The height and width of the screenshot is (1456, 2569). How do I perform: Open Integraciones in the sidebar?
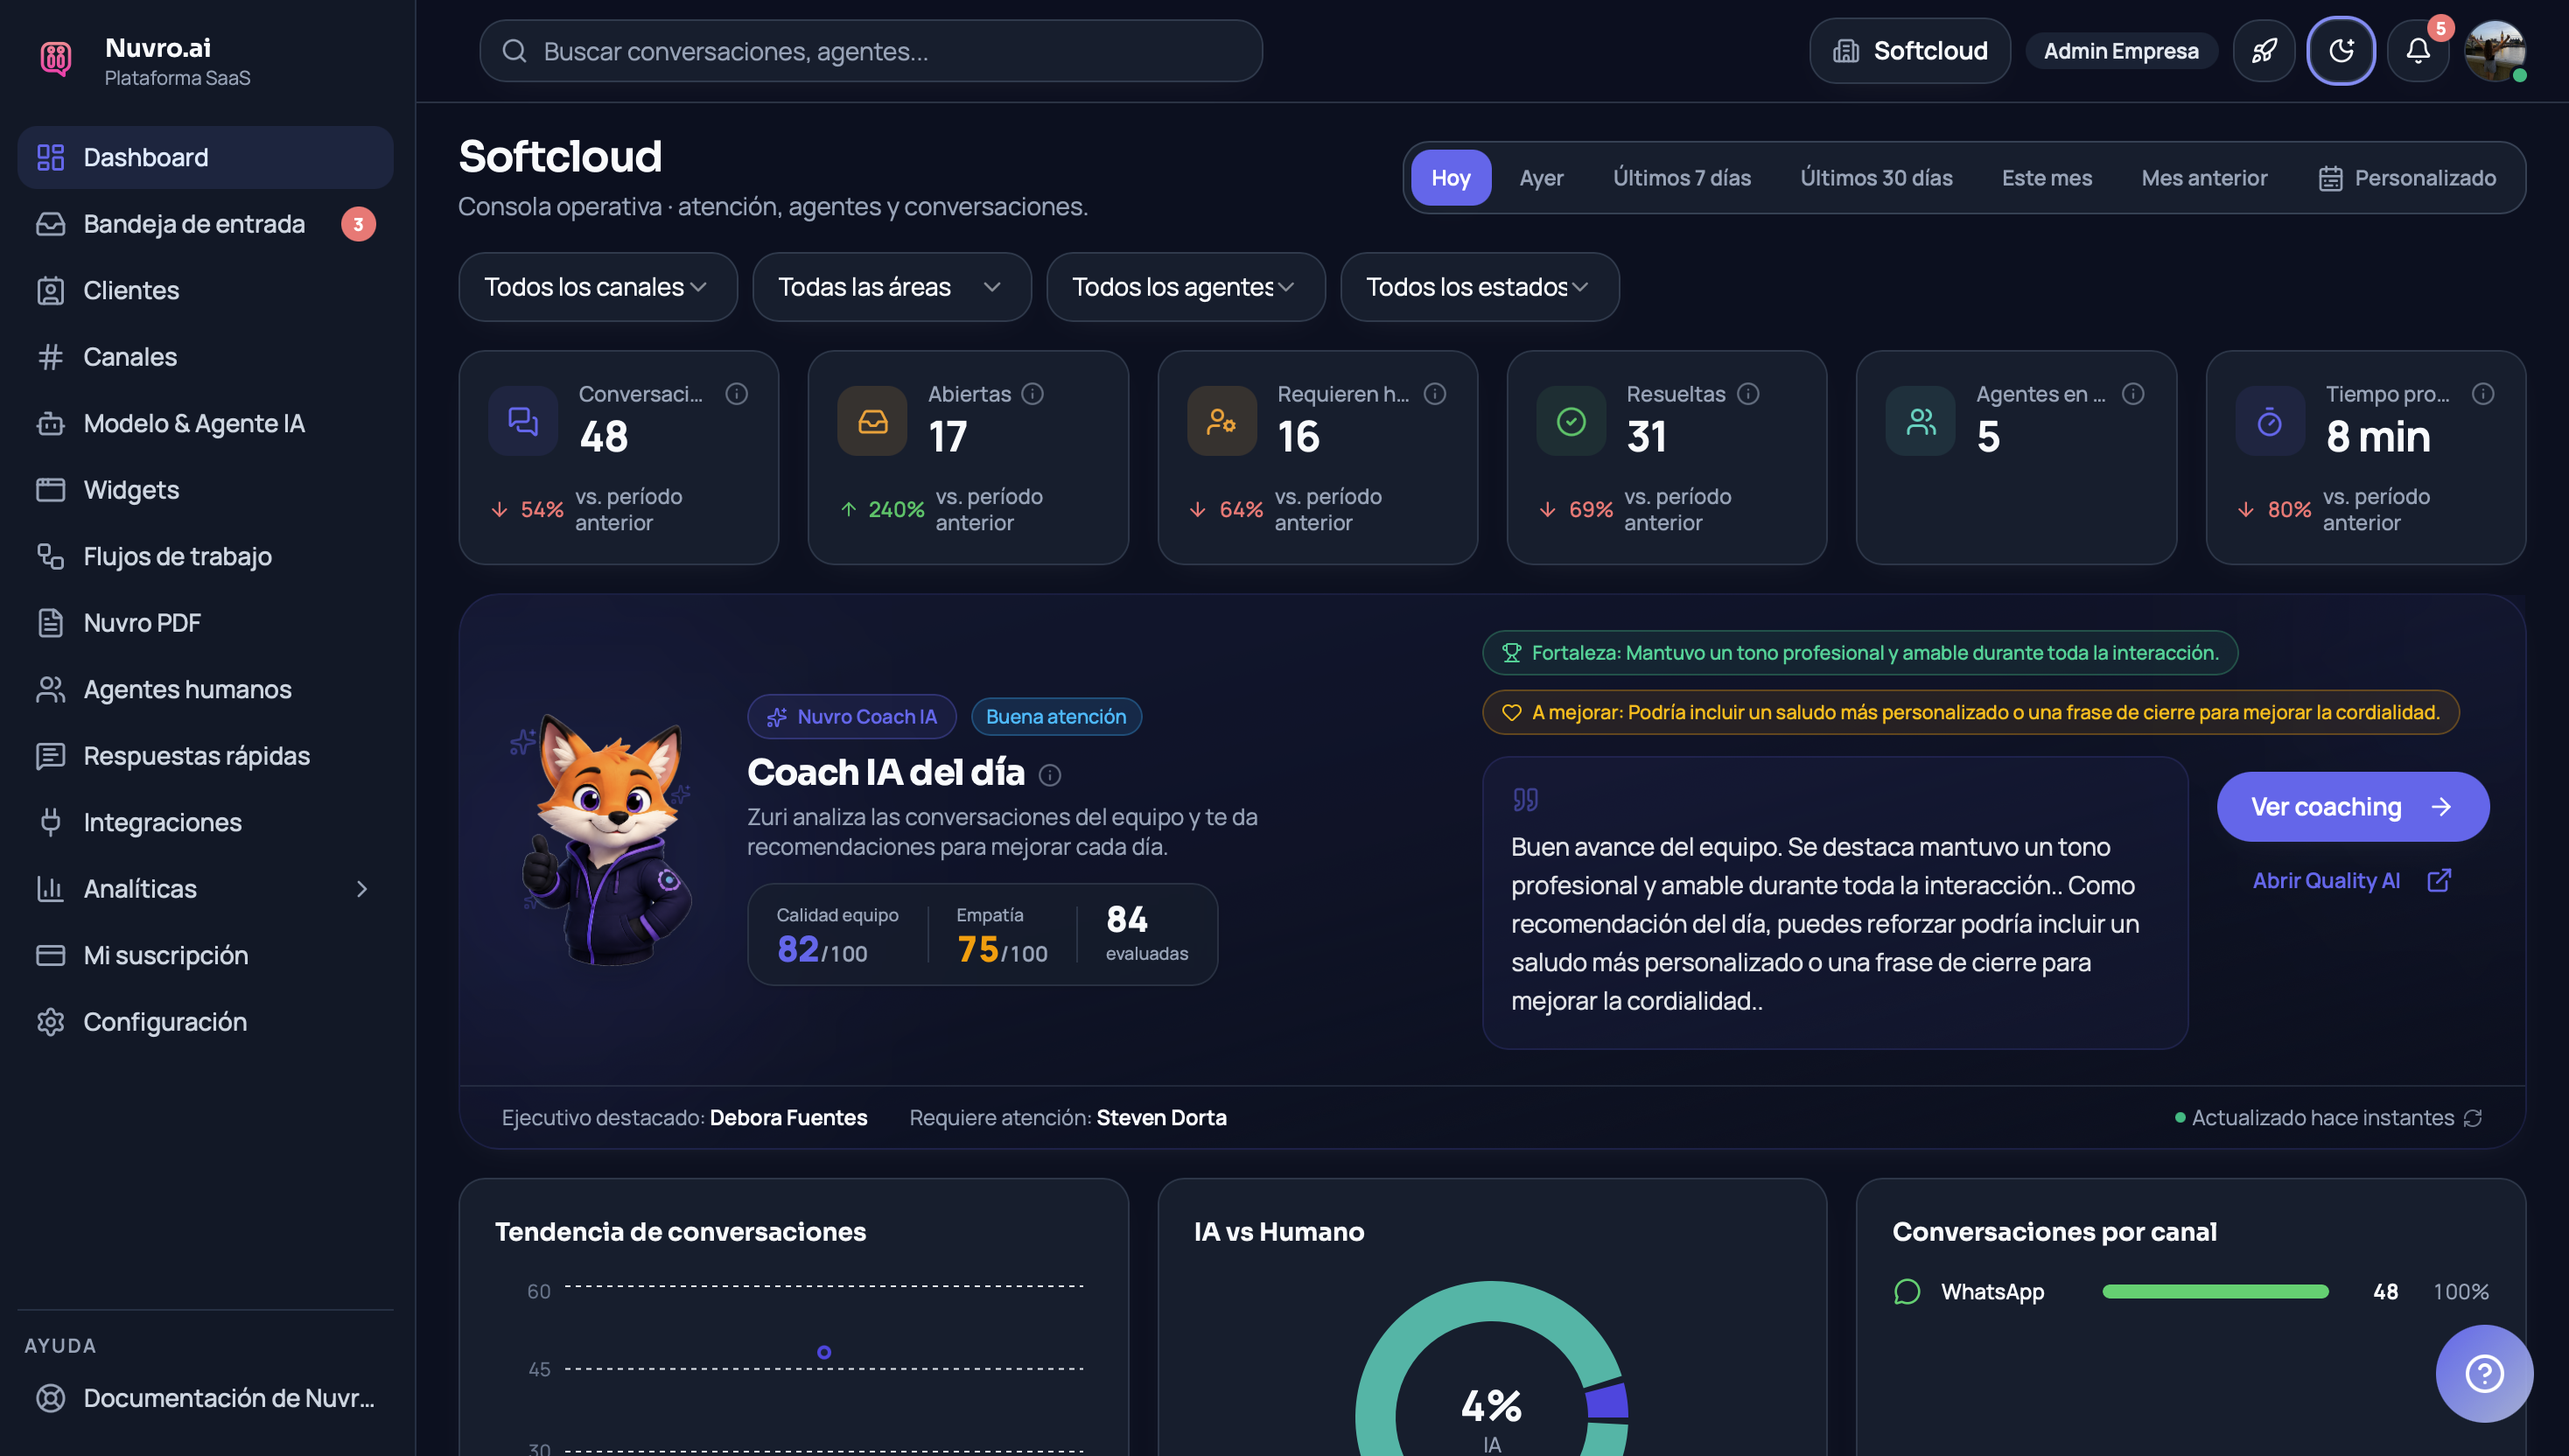[x=205, y=822]
